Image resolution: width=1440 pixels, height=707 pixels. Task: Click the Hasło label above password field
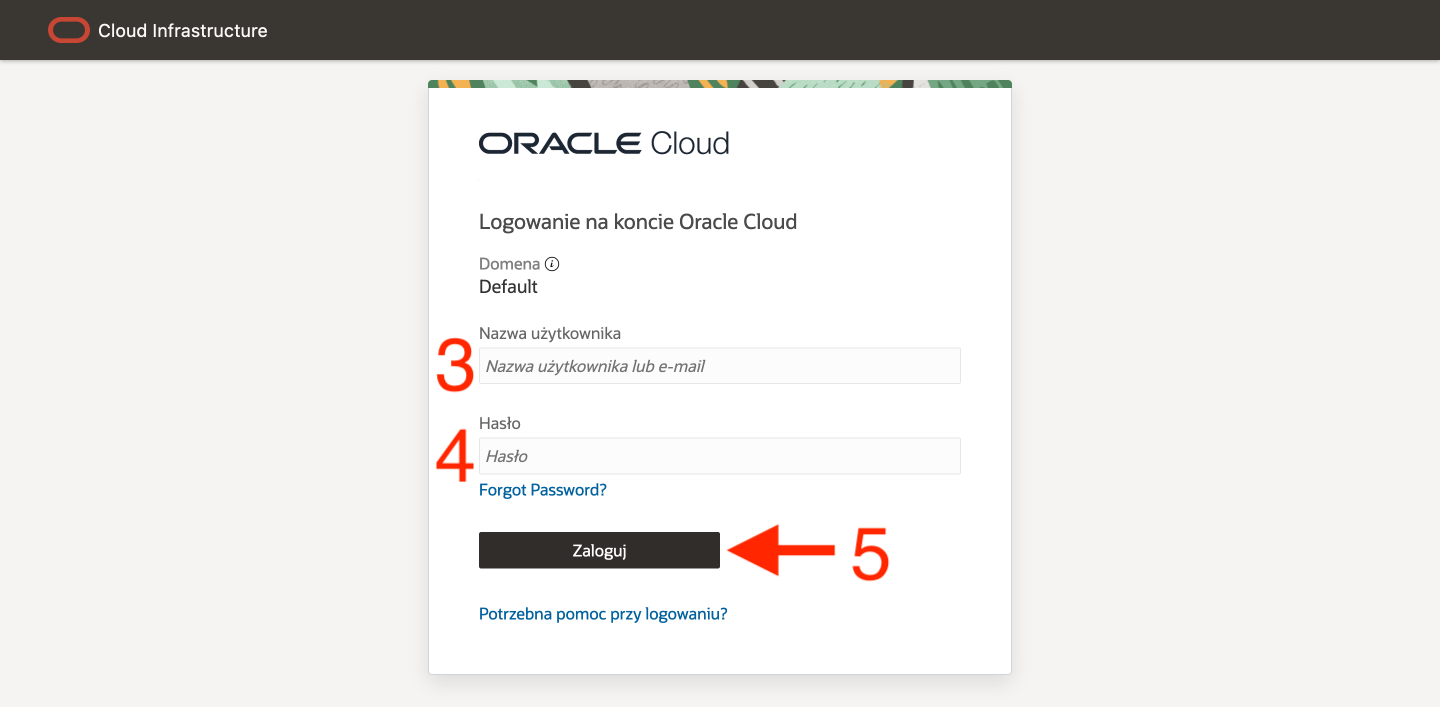pyautogui.click(x=499, y=423)
